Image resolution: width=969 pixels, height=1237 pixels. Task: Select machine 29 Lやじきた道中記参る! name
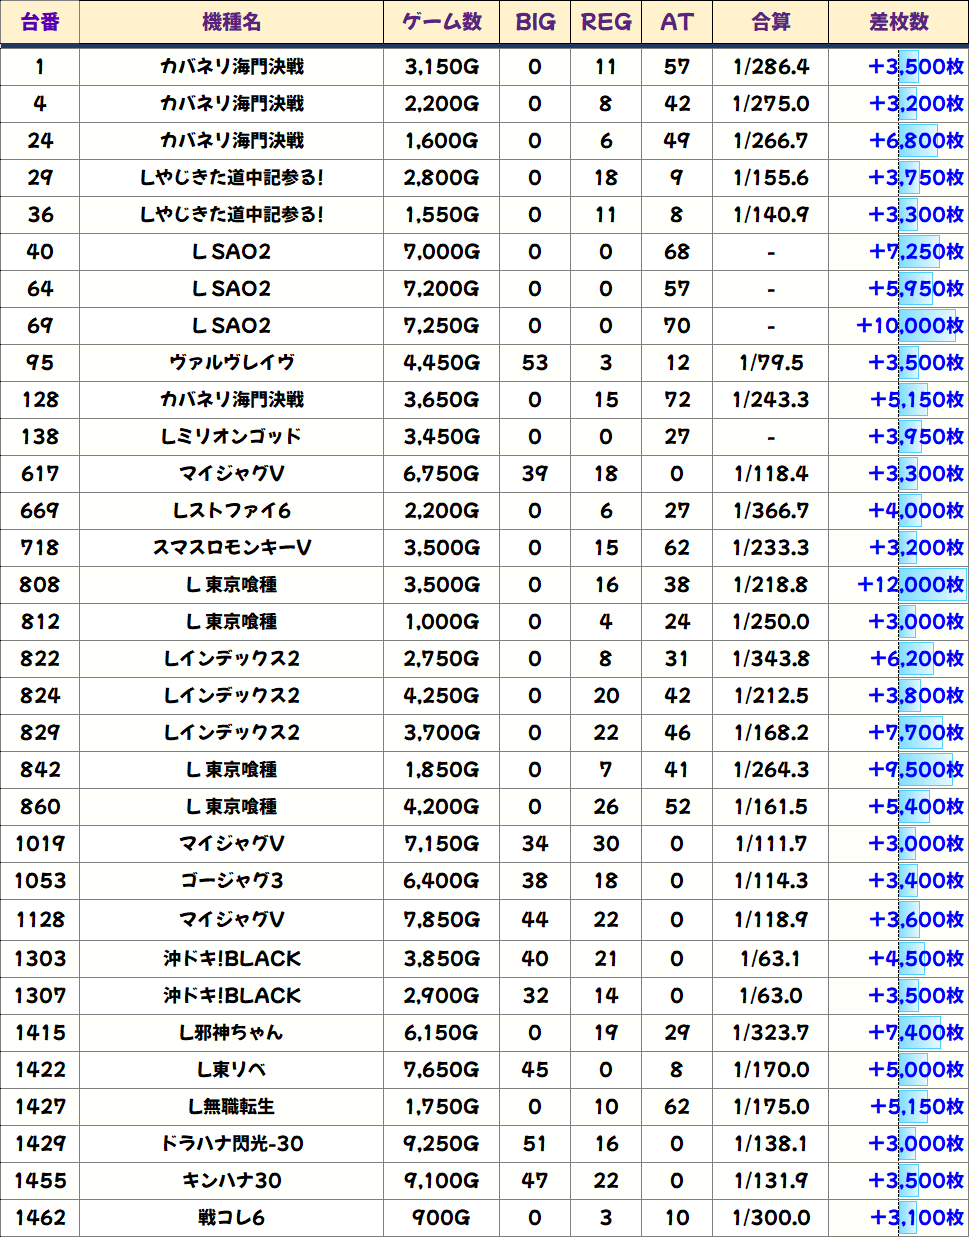231,178
